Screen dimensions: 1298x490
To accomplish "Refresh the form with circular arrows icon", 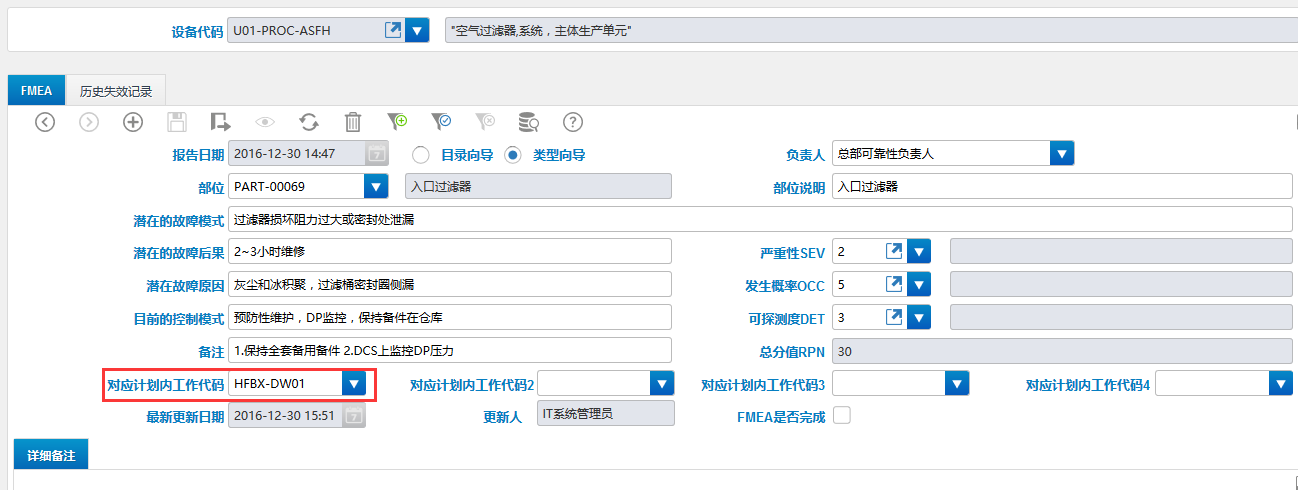I will pyautogui.click(x=309, y=122).
